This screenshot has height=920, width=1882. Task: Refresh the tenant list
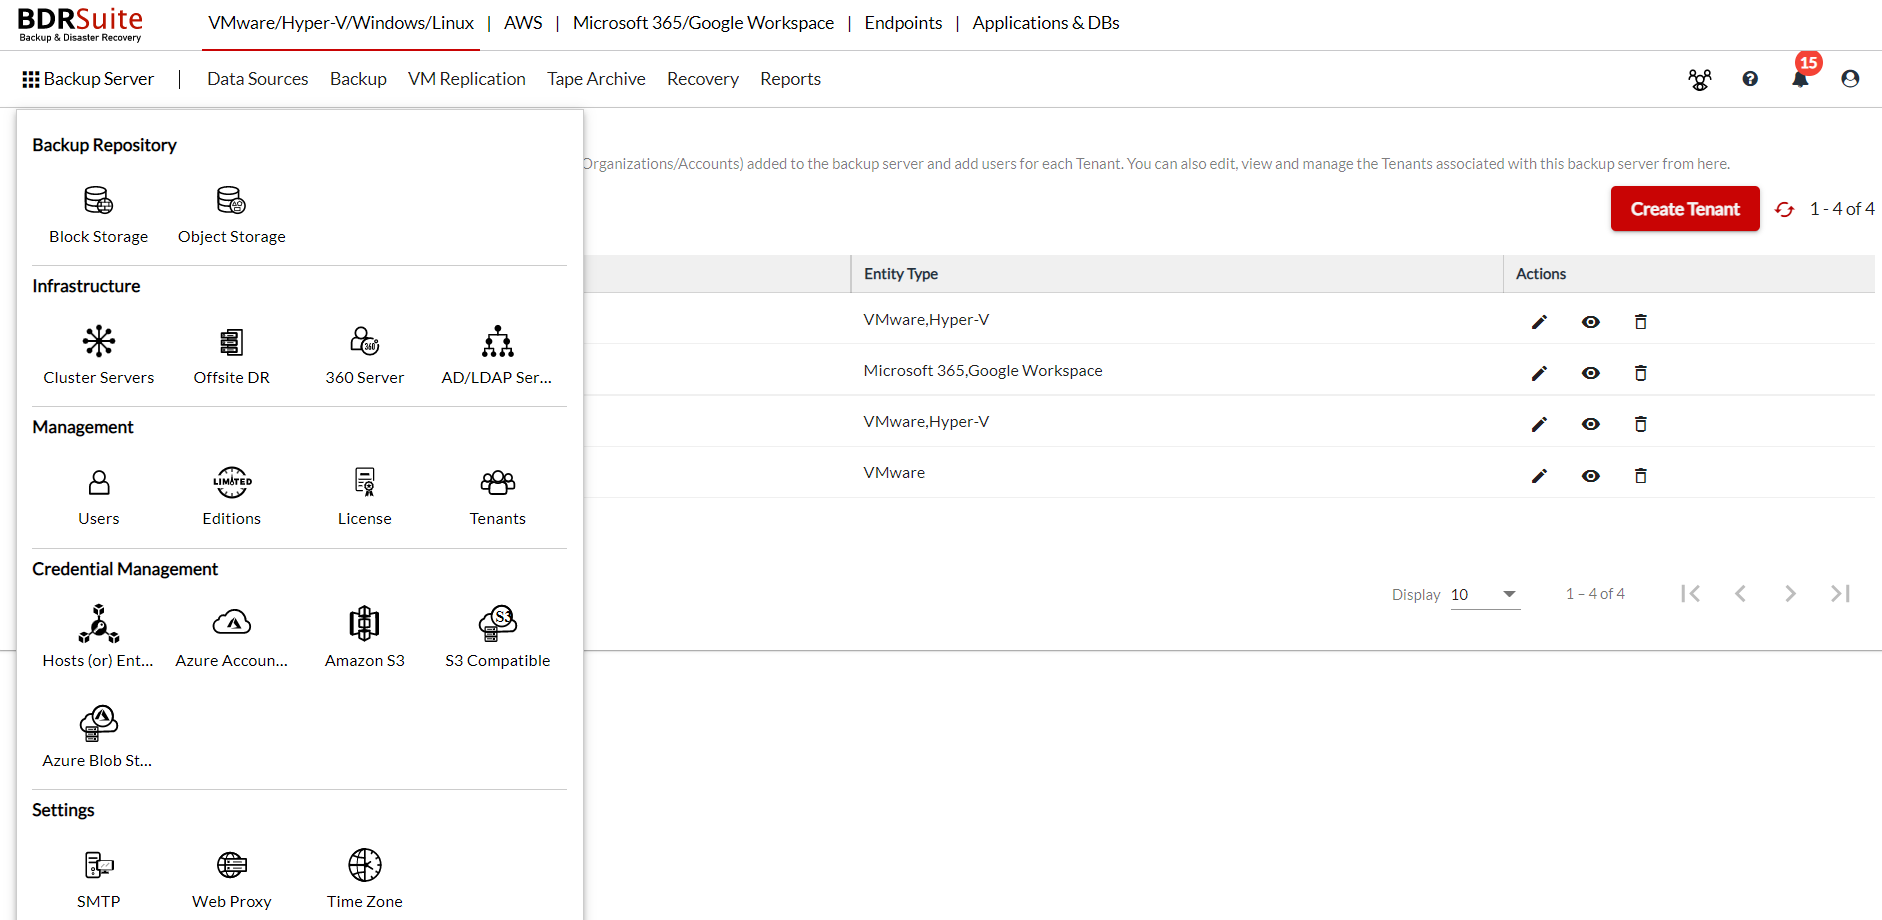tap(1784, 209)
